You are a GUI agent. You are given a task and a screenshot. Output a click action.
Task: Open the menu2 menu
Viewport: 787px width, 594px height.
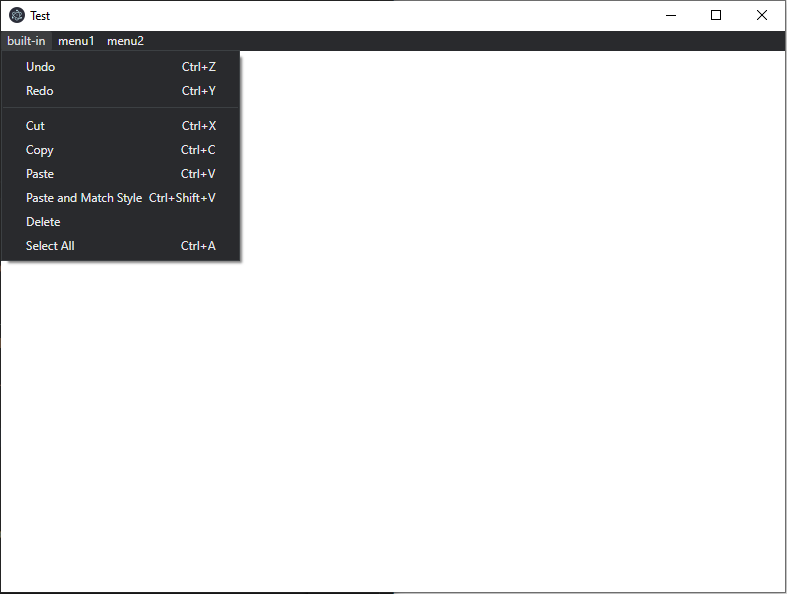coord(125,41)
